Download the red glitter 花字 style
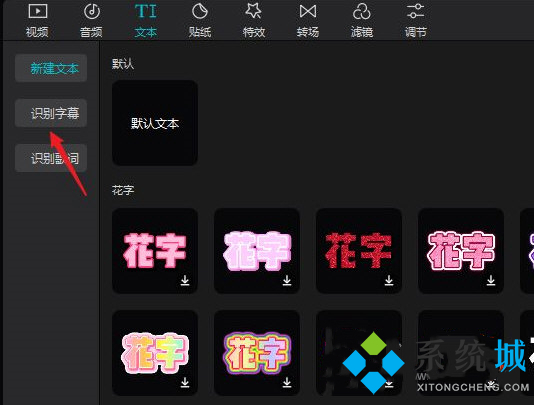534x405 pixels. (x=389, y=280)
